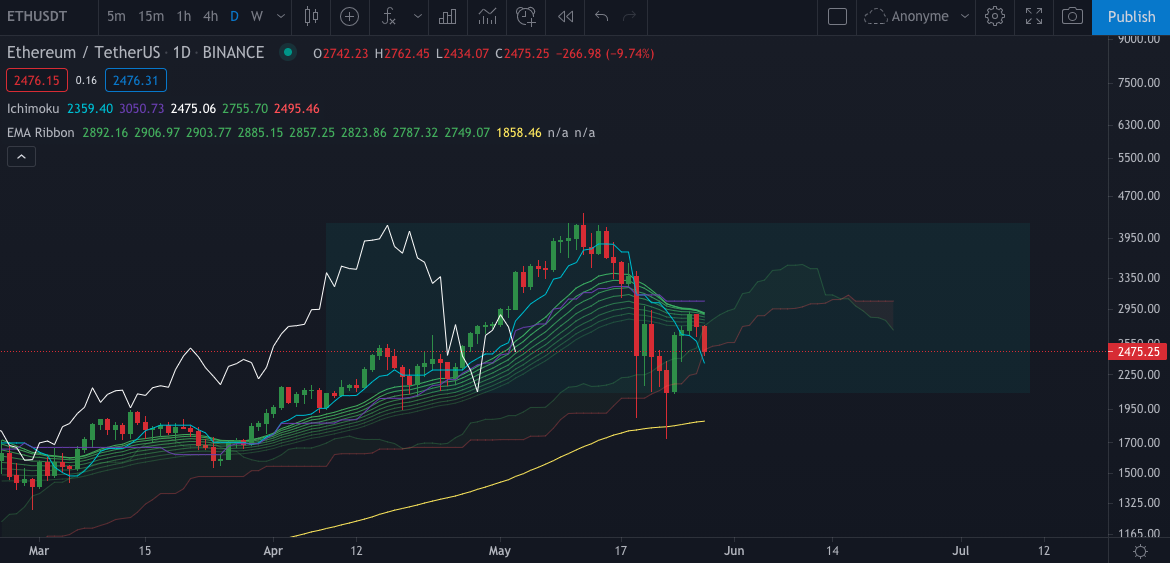Select the 4h timeframe
The image size is (1170, 563).
[x=210, y=16]
